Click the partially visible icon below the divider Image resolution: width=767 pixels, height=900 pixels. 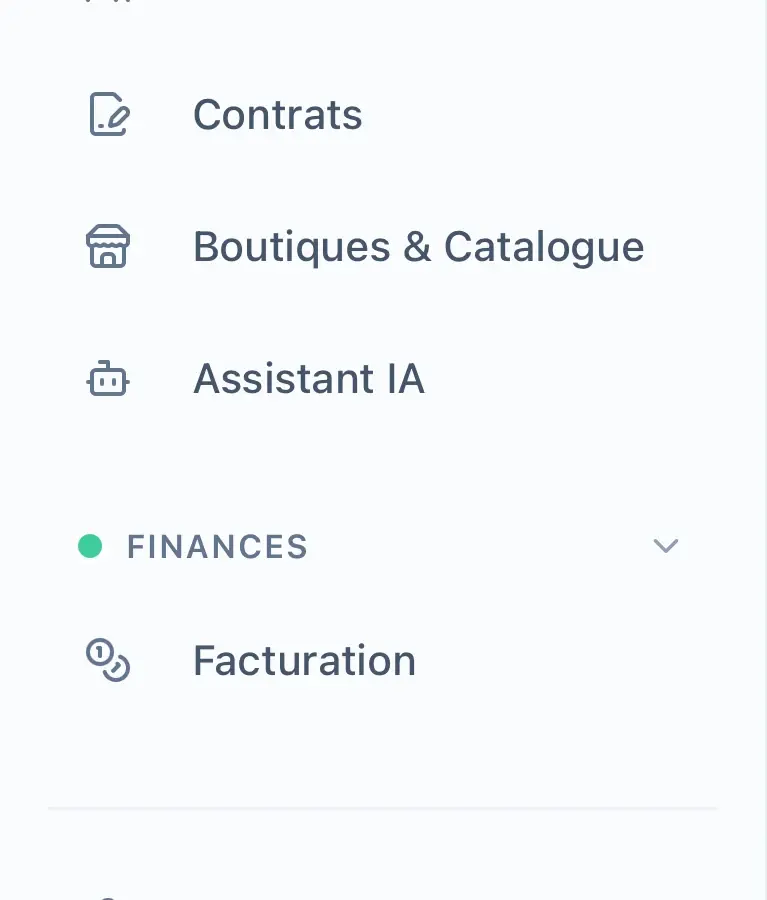108,897
